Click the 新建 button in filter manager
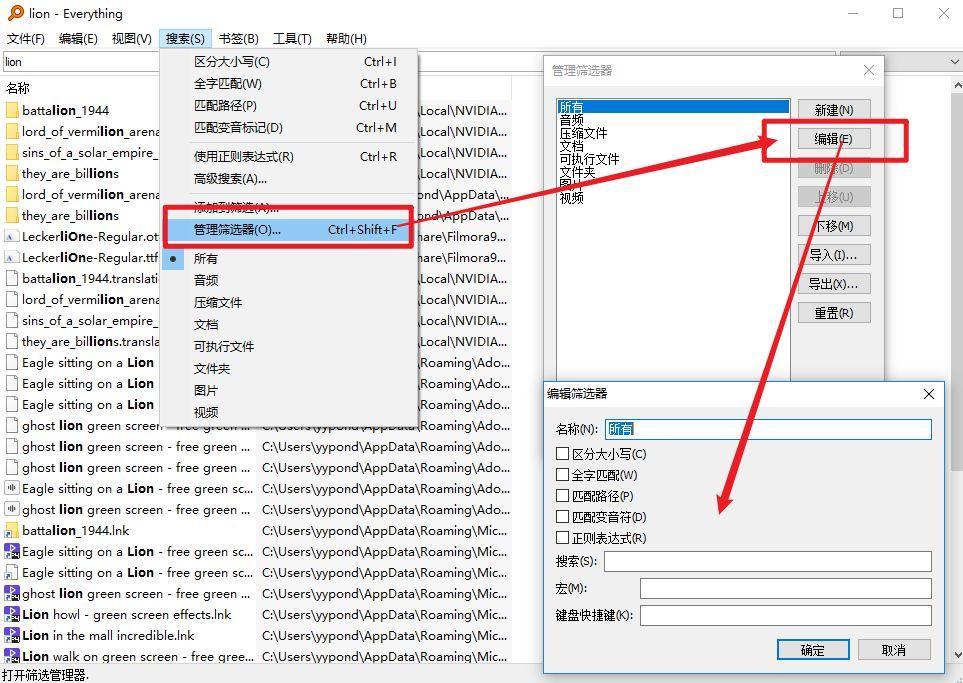The image size is (963, 683). pos(833,109)
